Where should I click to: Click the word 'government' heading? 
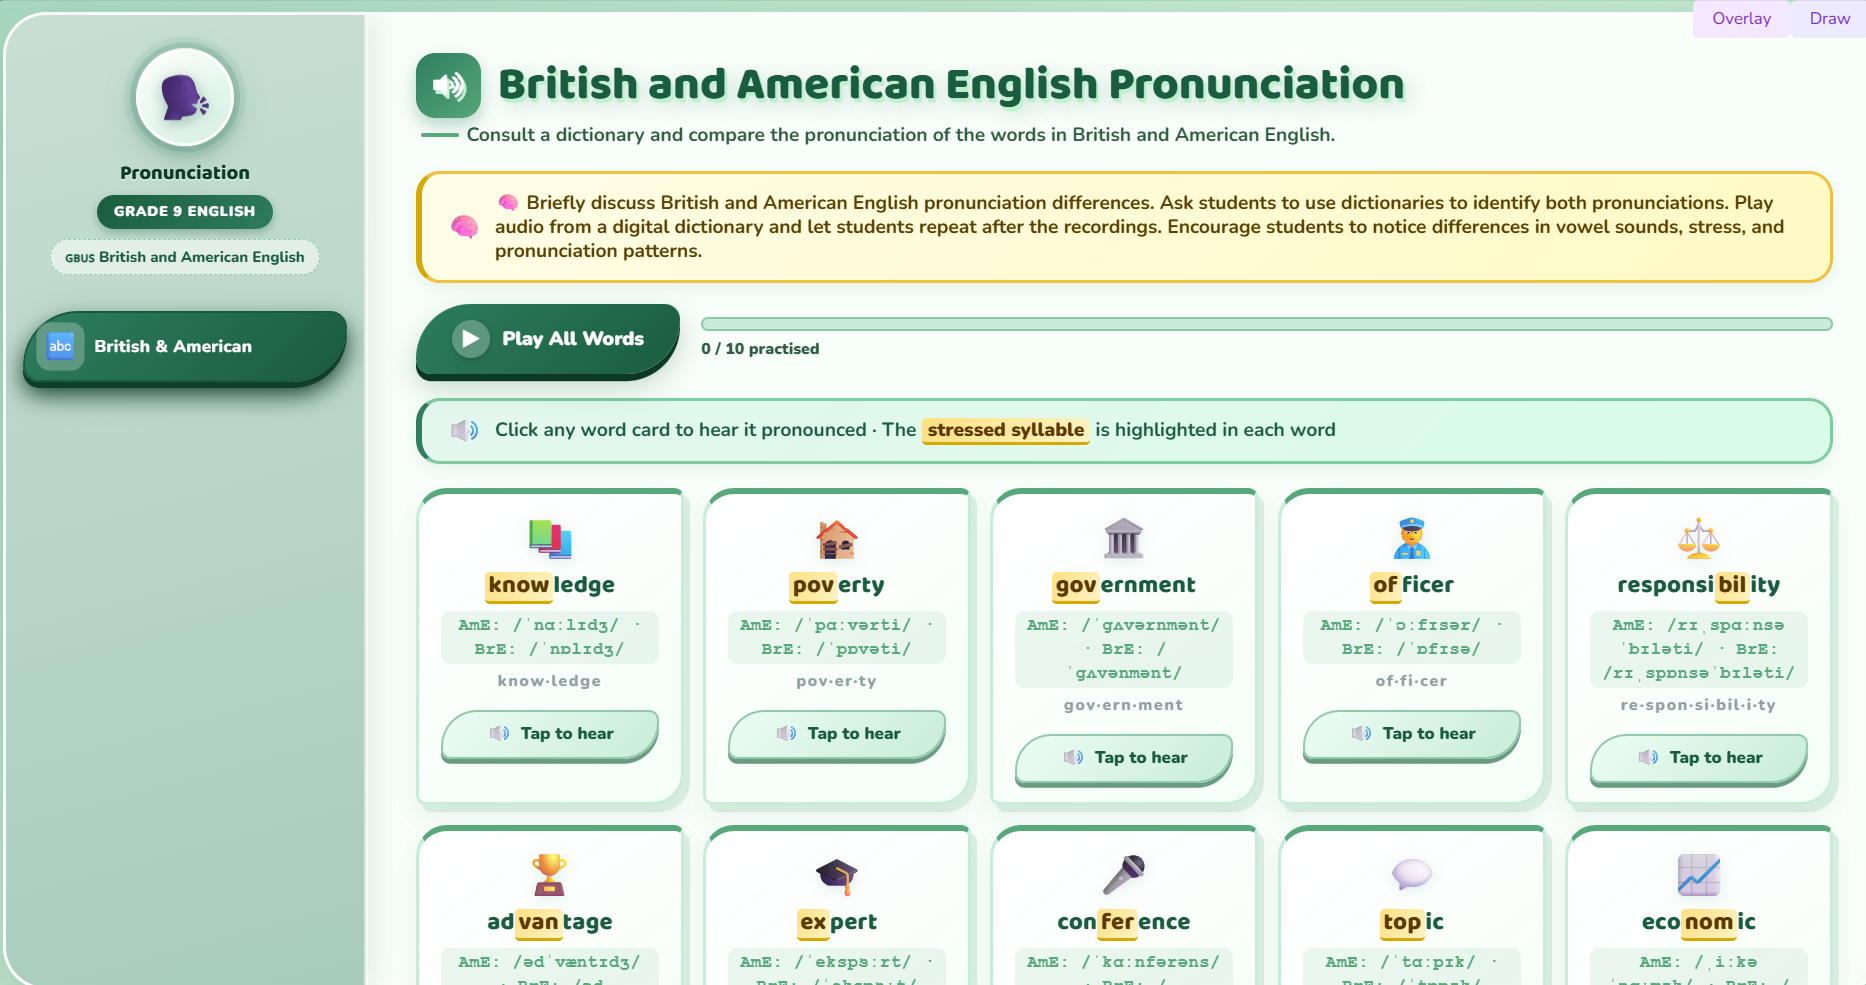point(1124,585)
